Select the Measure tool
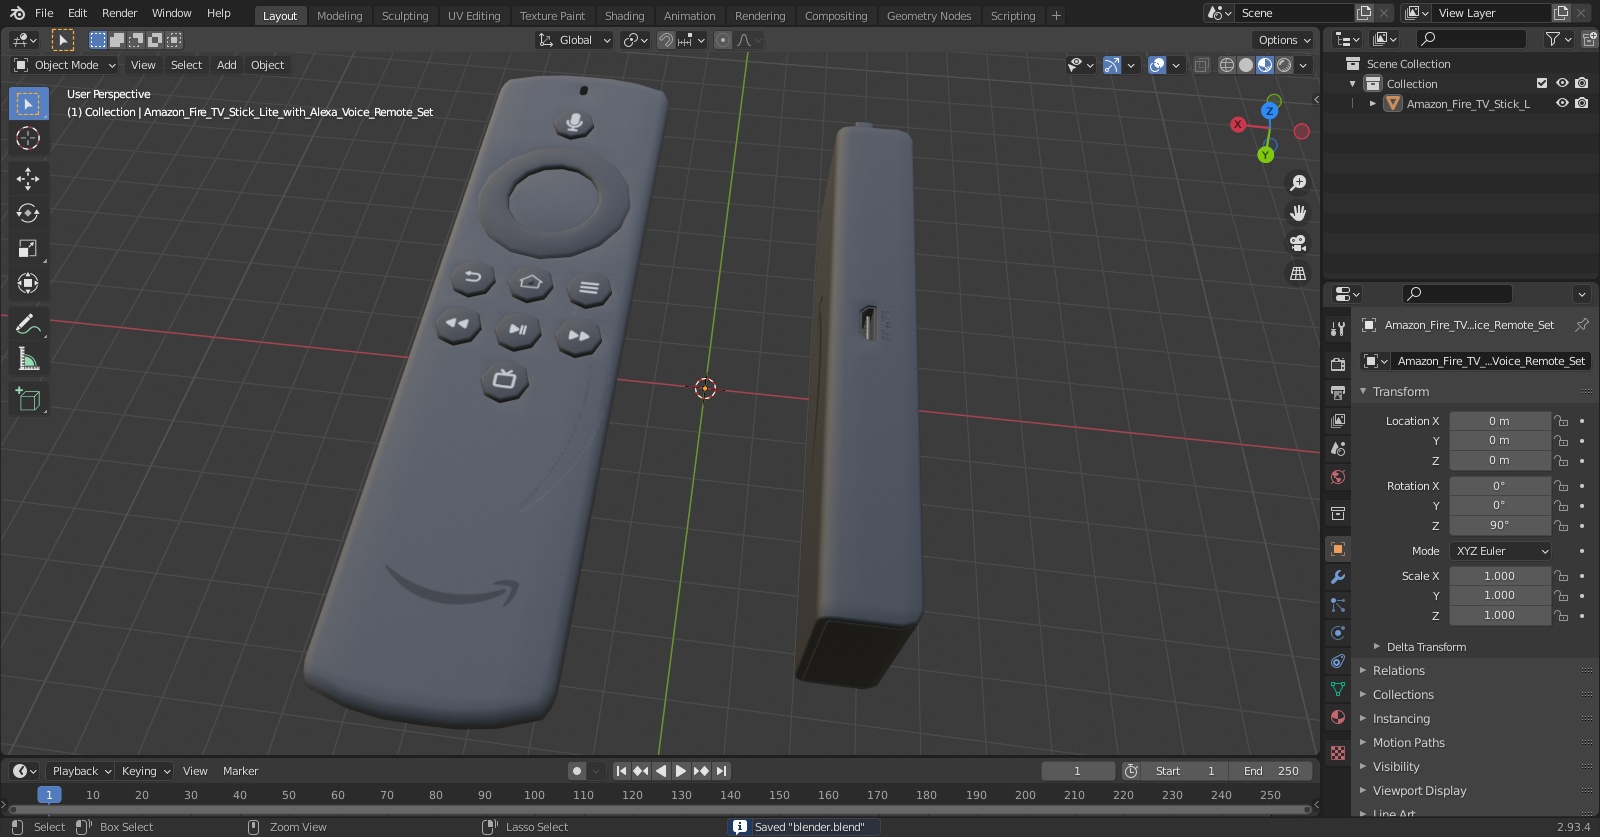The height and width of the screenshot is (837, 1600). point(28,359)
